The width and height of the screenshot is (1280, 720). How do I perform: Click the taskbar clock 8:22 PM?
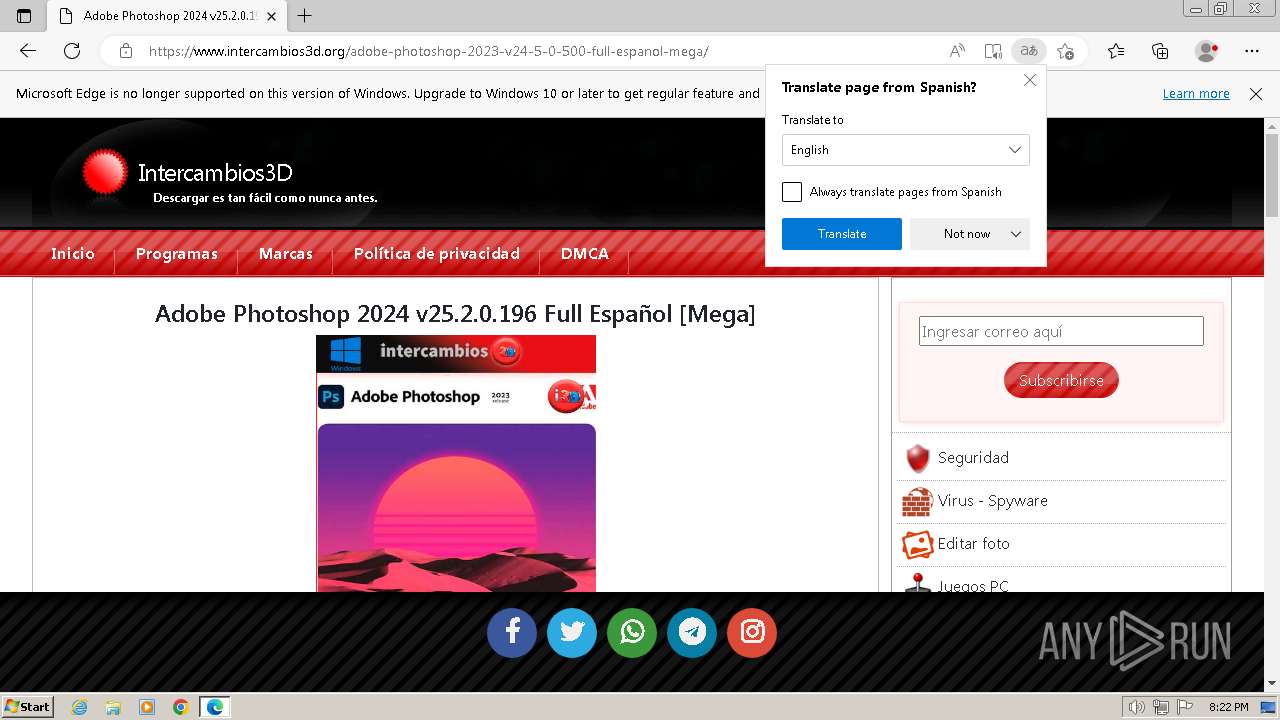click(1228, 707)
